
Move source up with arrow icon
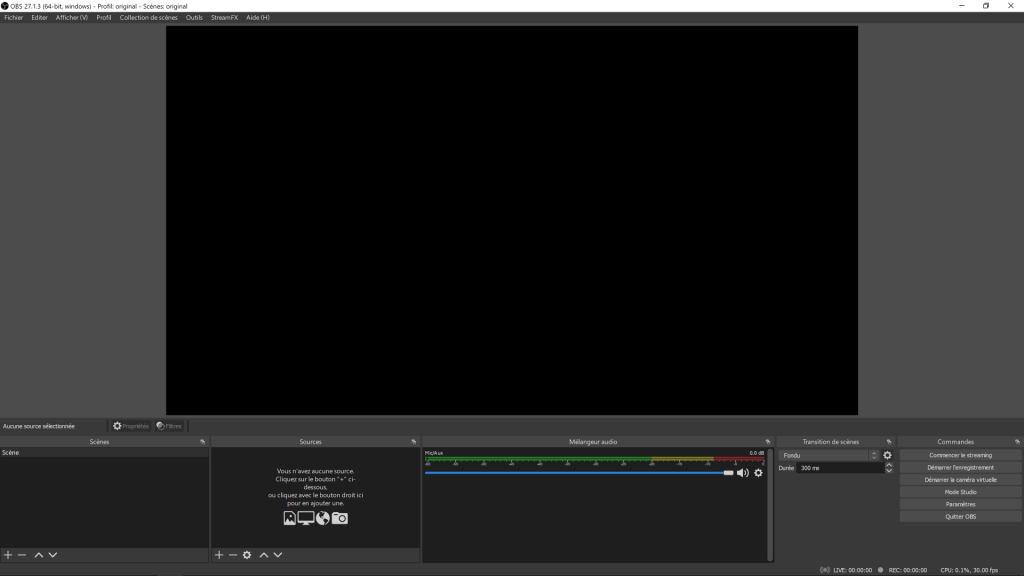[264, 555]
